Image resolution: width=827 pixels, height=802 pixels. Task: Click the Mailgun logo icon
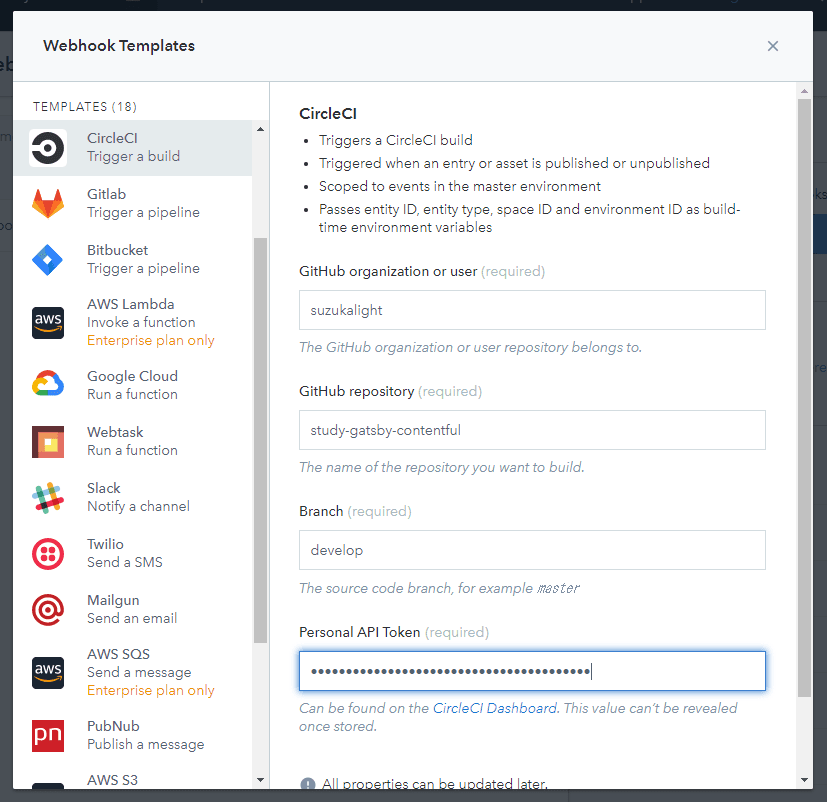click(48, 609)
